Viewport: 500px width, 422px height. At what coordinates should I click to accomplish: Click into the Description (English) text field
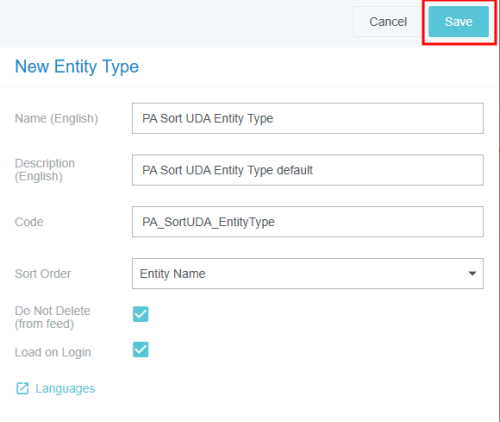(308, 170)
